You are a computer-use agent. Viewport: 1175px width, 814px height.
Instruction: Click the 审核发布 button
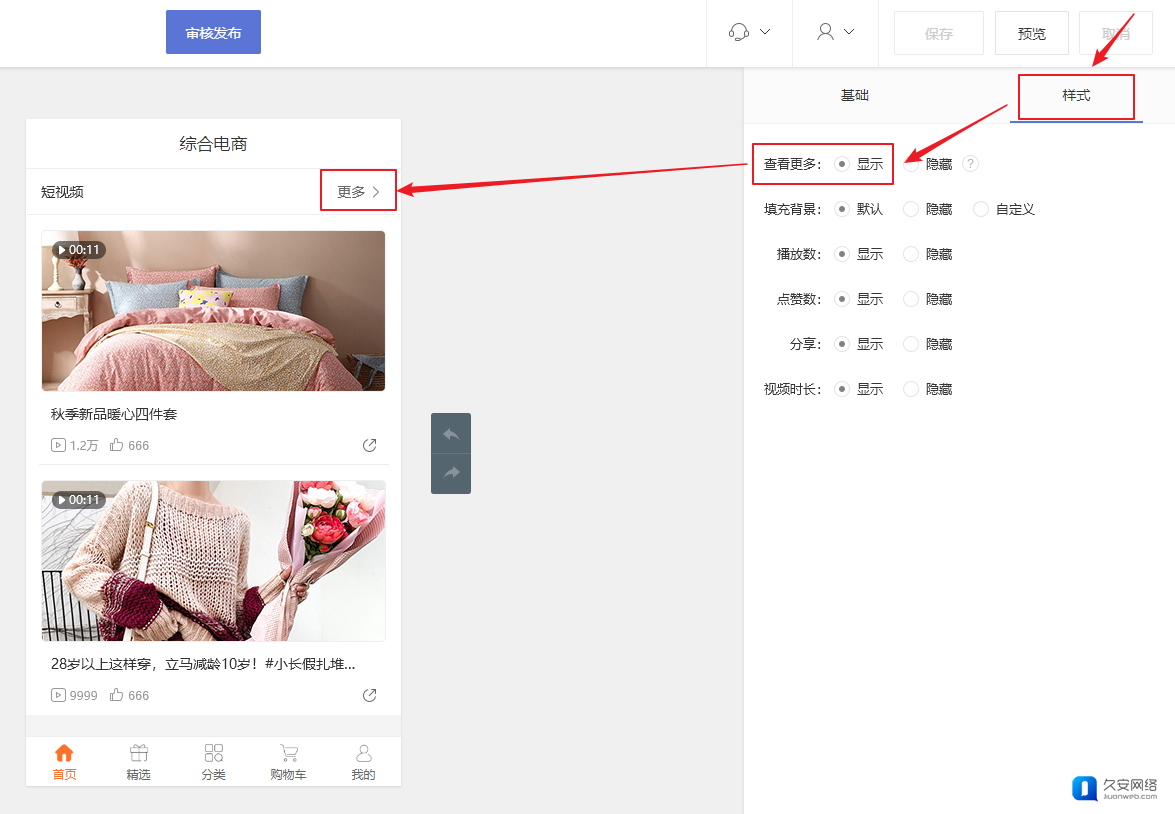tap(214, 32)
